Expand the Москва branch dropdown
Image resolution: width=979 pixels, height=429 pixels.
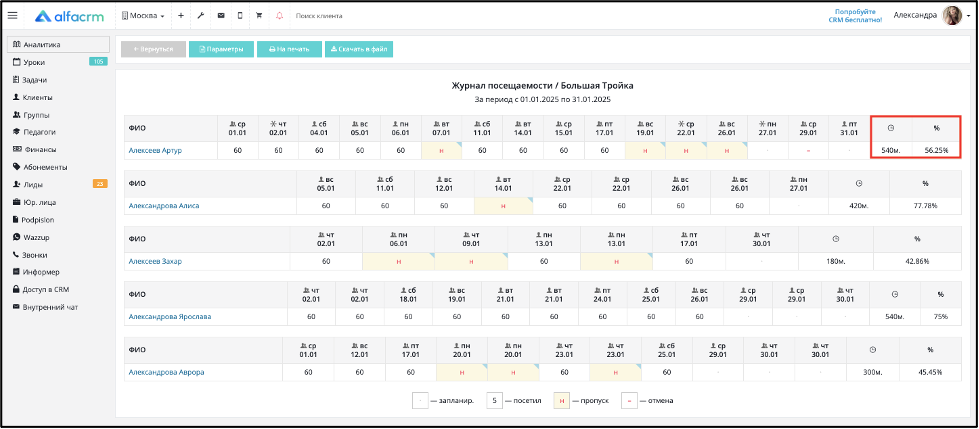[143, 16]
